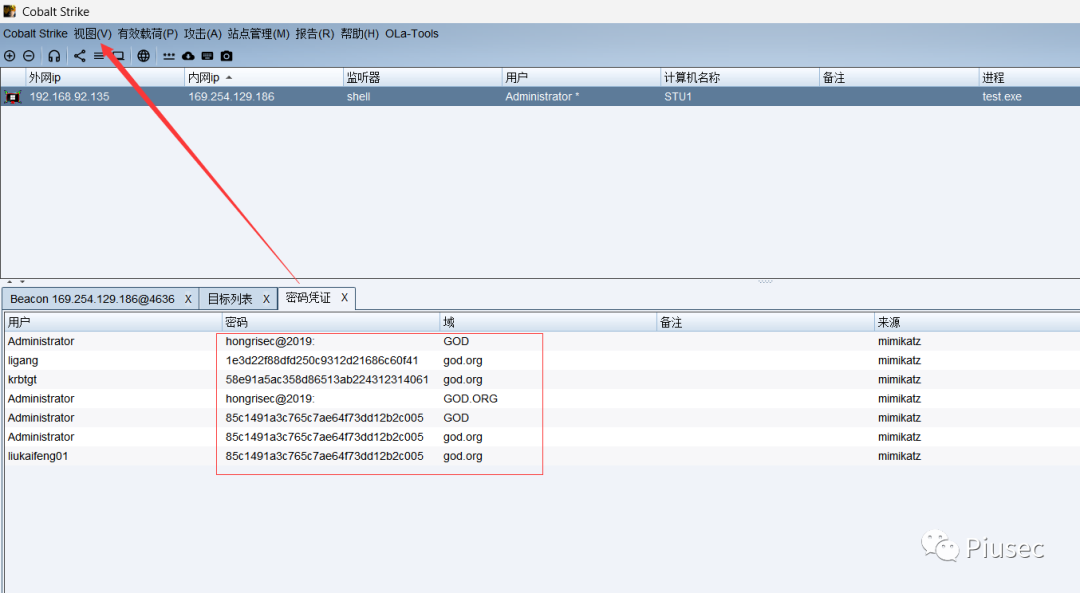Click the minus disconnect icon in toolbar
The width and height of the screenshot is (1080, 593).
tap(29, 56)
